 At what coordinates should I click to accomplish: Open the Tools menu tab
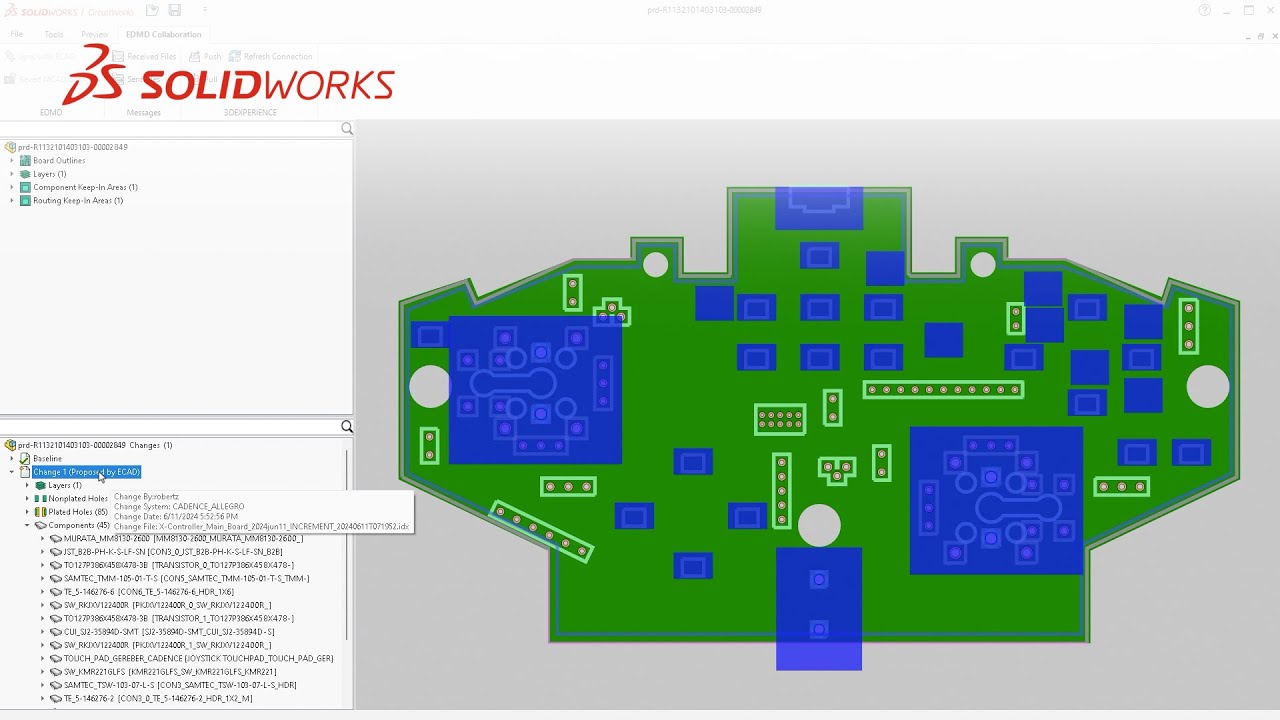pos(54,34)
